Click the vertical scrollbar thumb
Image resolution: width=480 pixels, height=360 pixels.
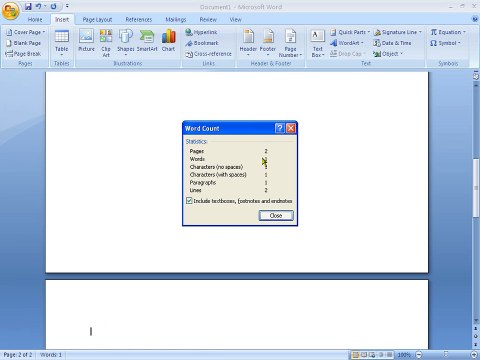click(476, 188)
